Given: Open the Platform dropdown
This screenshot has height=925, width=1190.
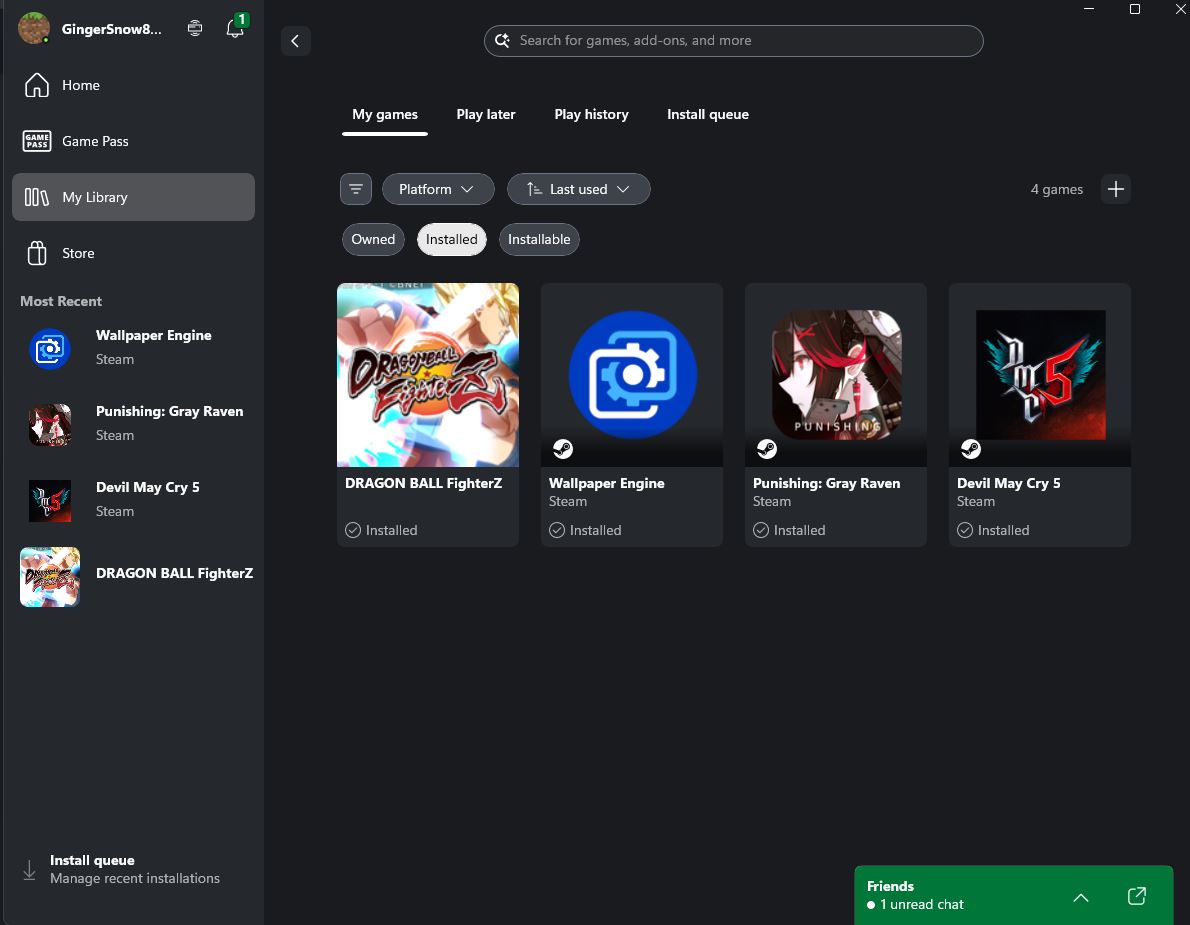Looking at the screenshot, I should point(438,189).
